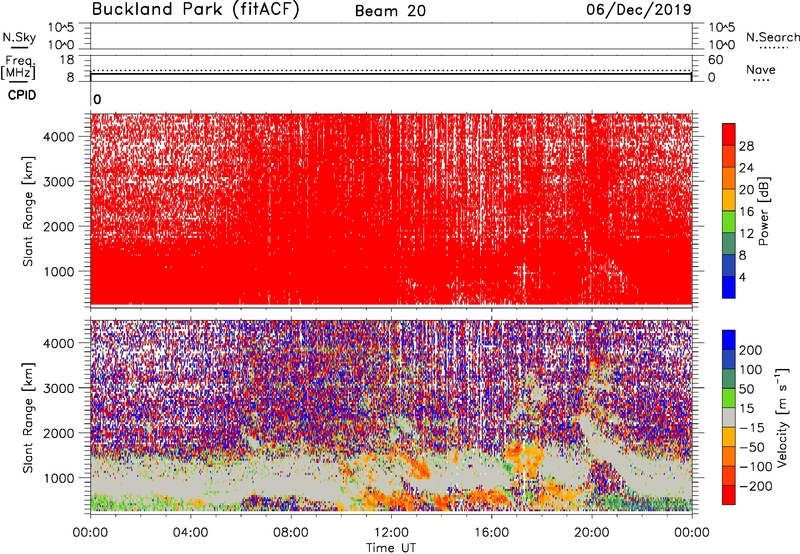Click the yellow 16-20 dB power swatch
The image size is (800, 554).
tap(729, 200)
